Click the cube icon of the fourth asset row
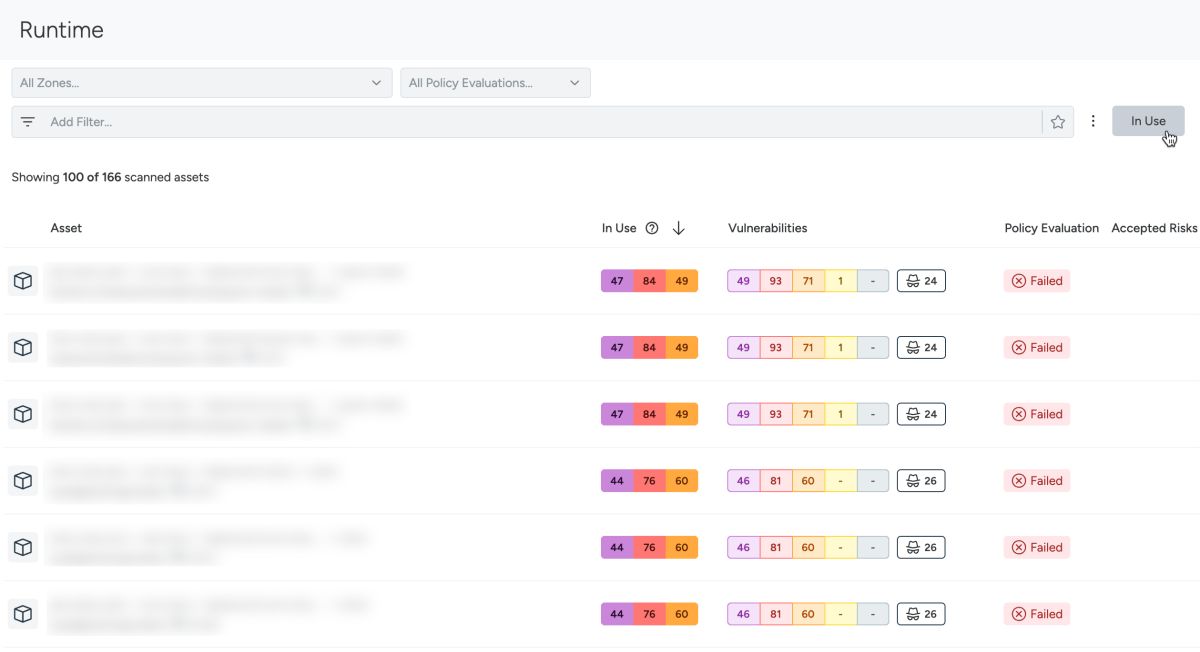Screen dimensions: 1200x652 (x=23, y=481)
